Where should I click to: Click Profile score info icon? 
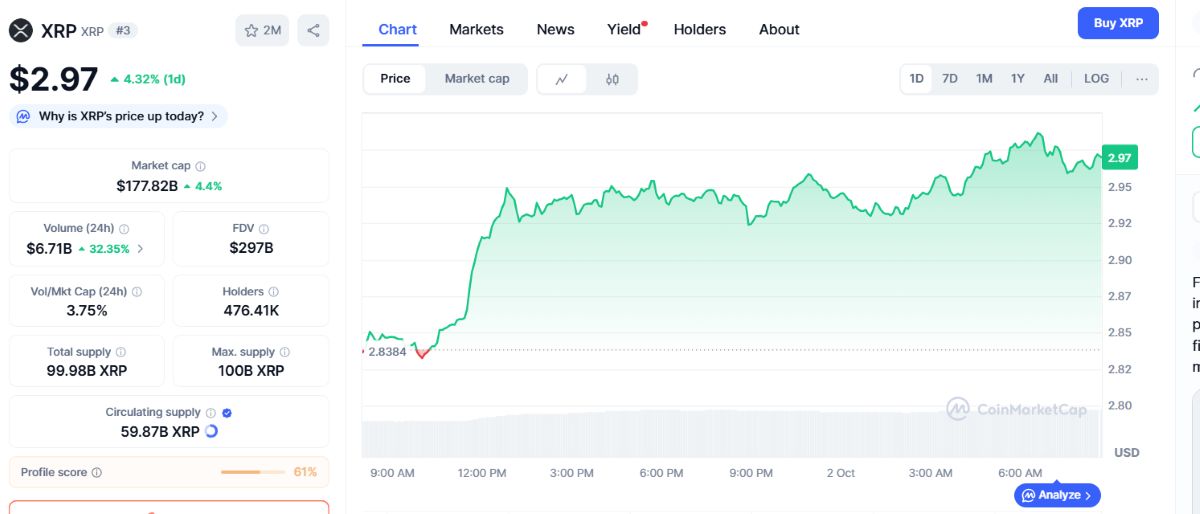tap(97, 472)
